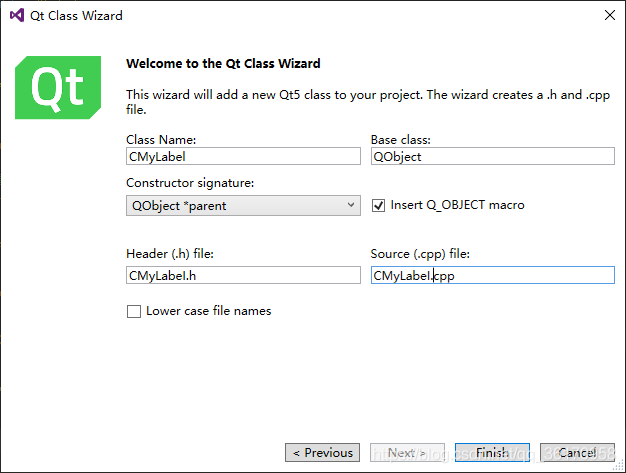Screen dimensions: 626x473
Task: Click the Source (.cpp) file label
Action: (420, 254)
